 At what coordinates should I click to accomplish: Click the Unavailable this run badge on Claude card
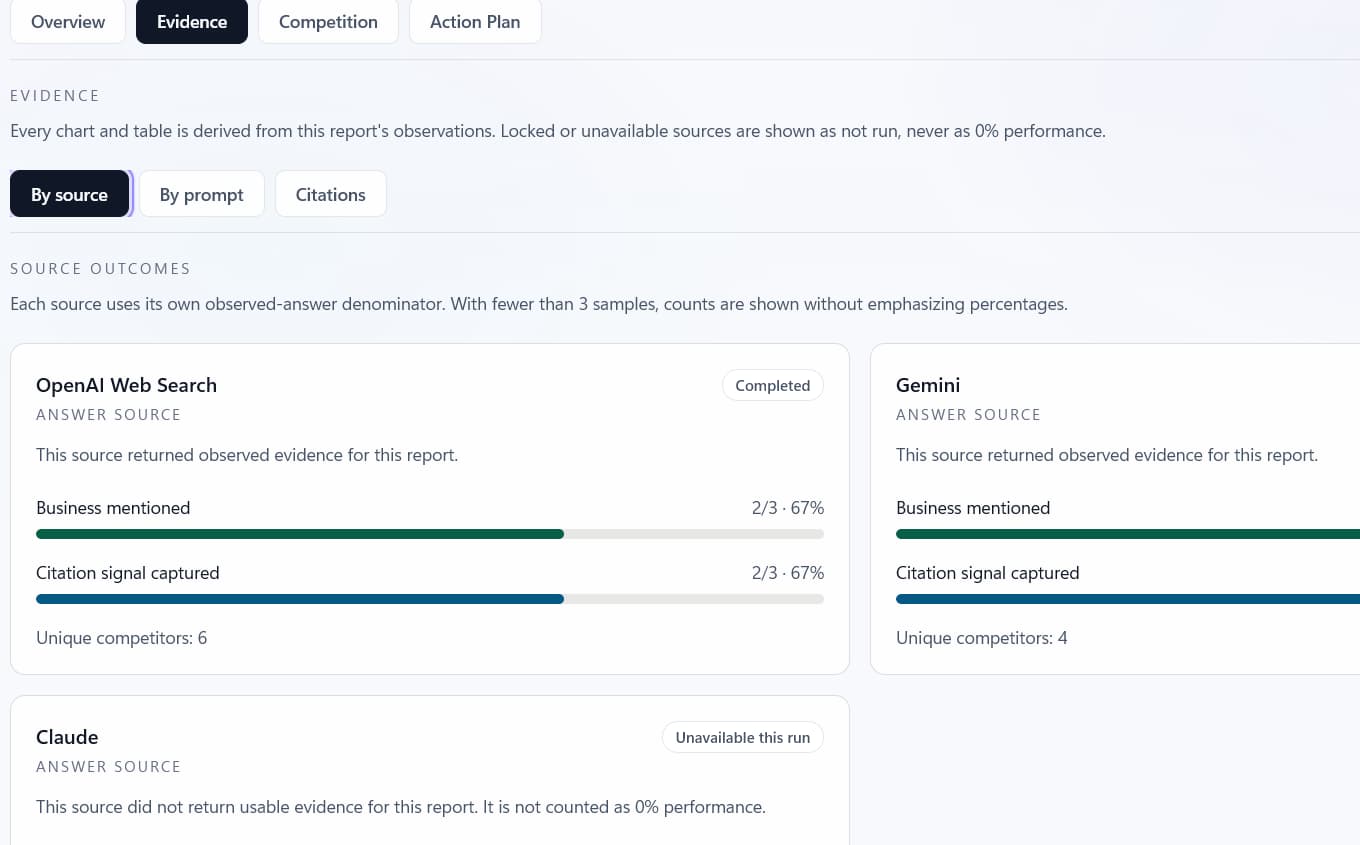click(x=742, y=737)
